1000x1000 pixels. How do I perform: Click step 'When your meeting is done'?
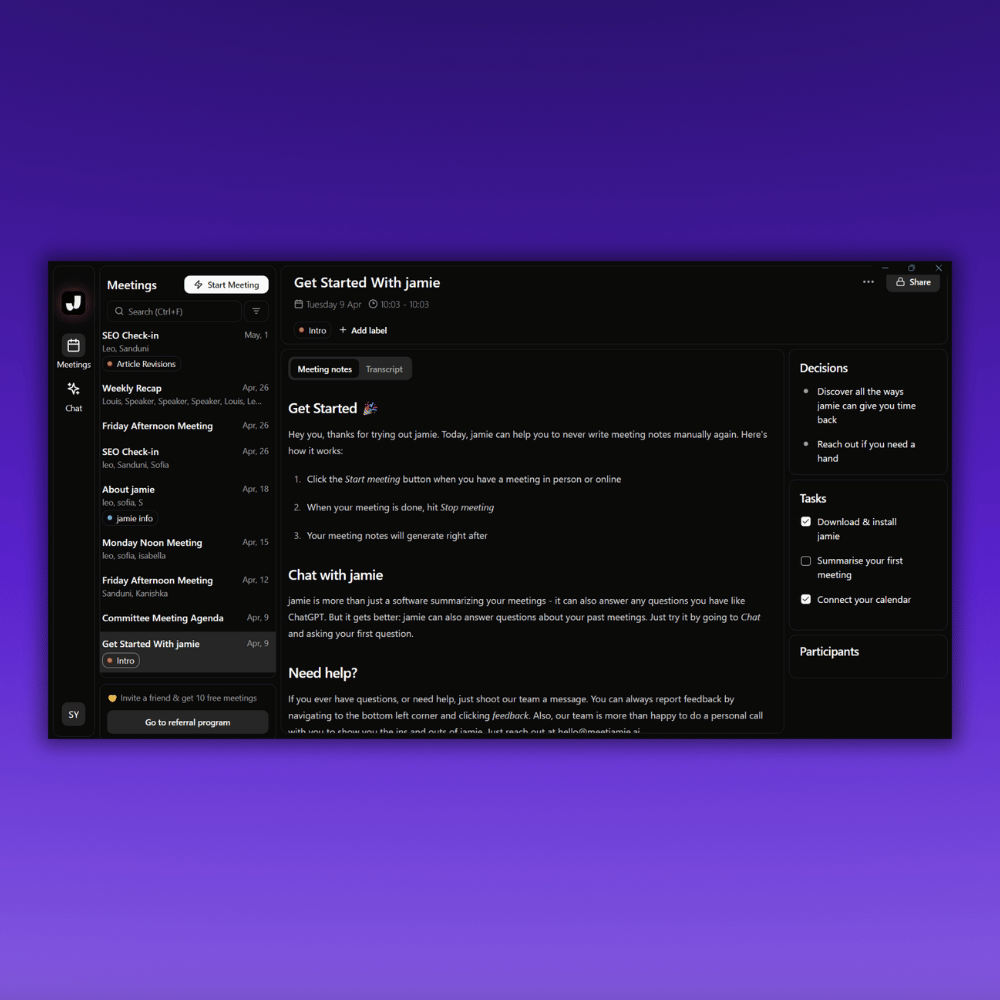tap(400, 507)
